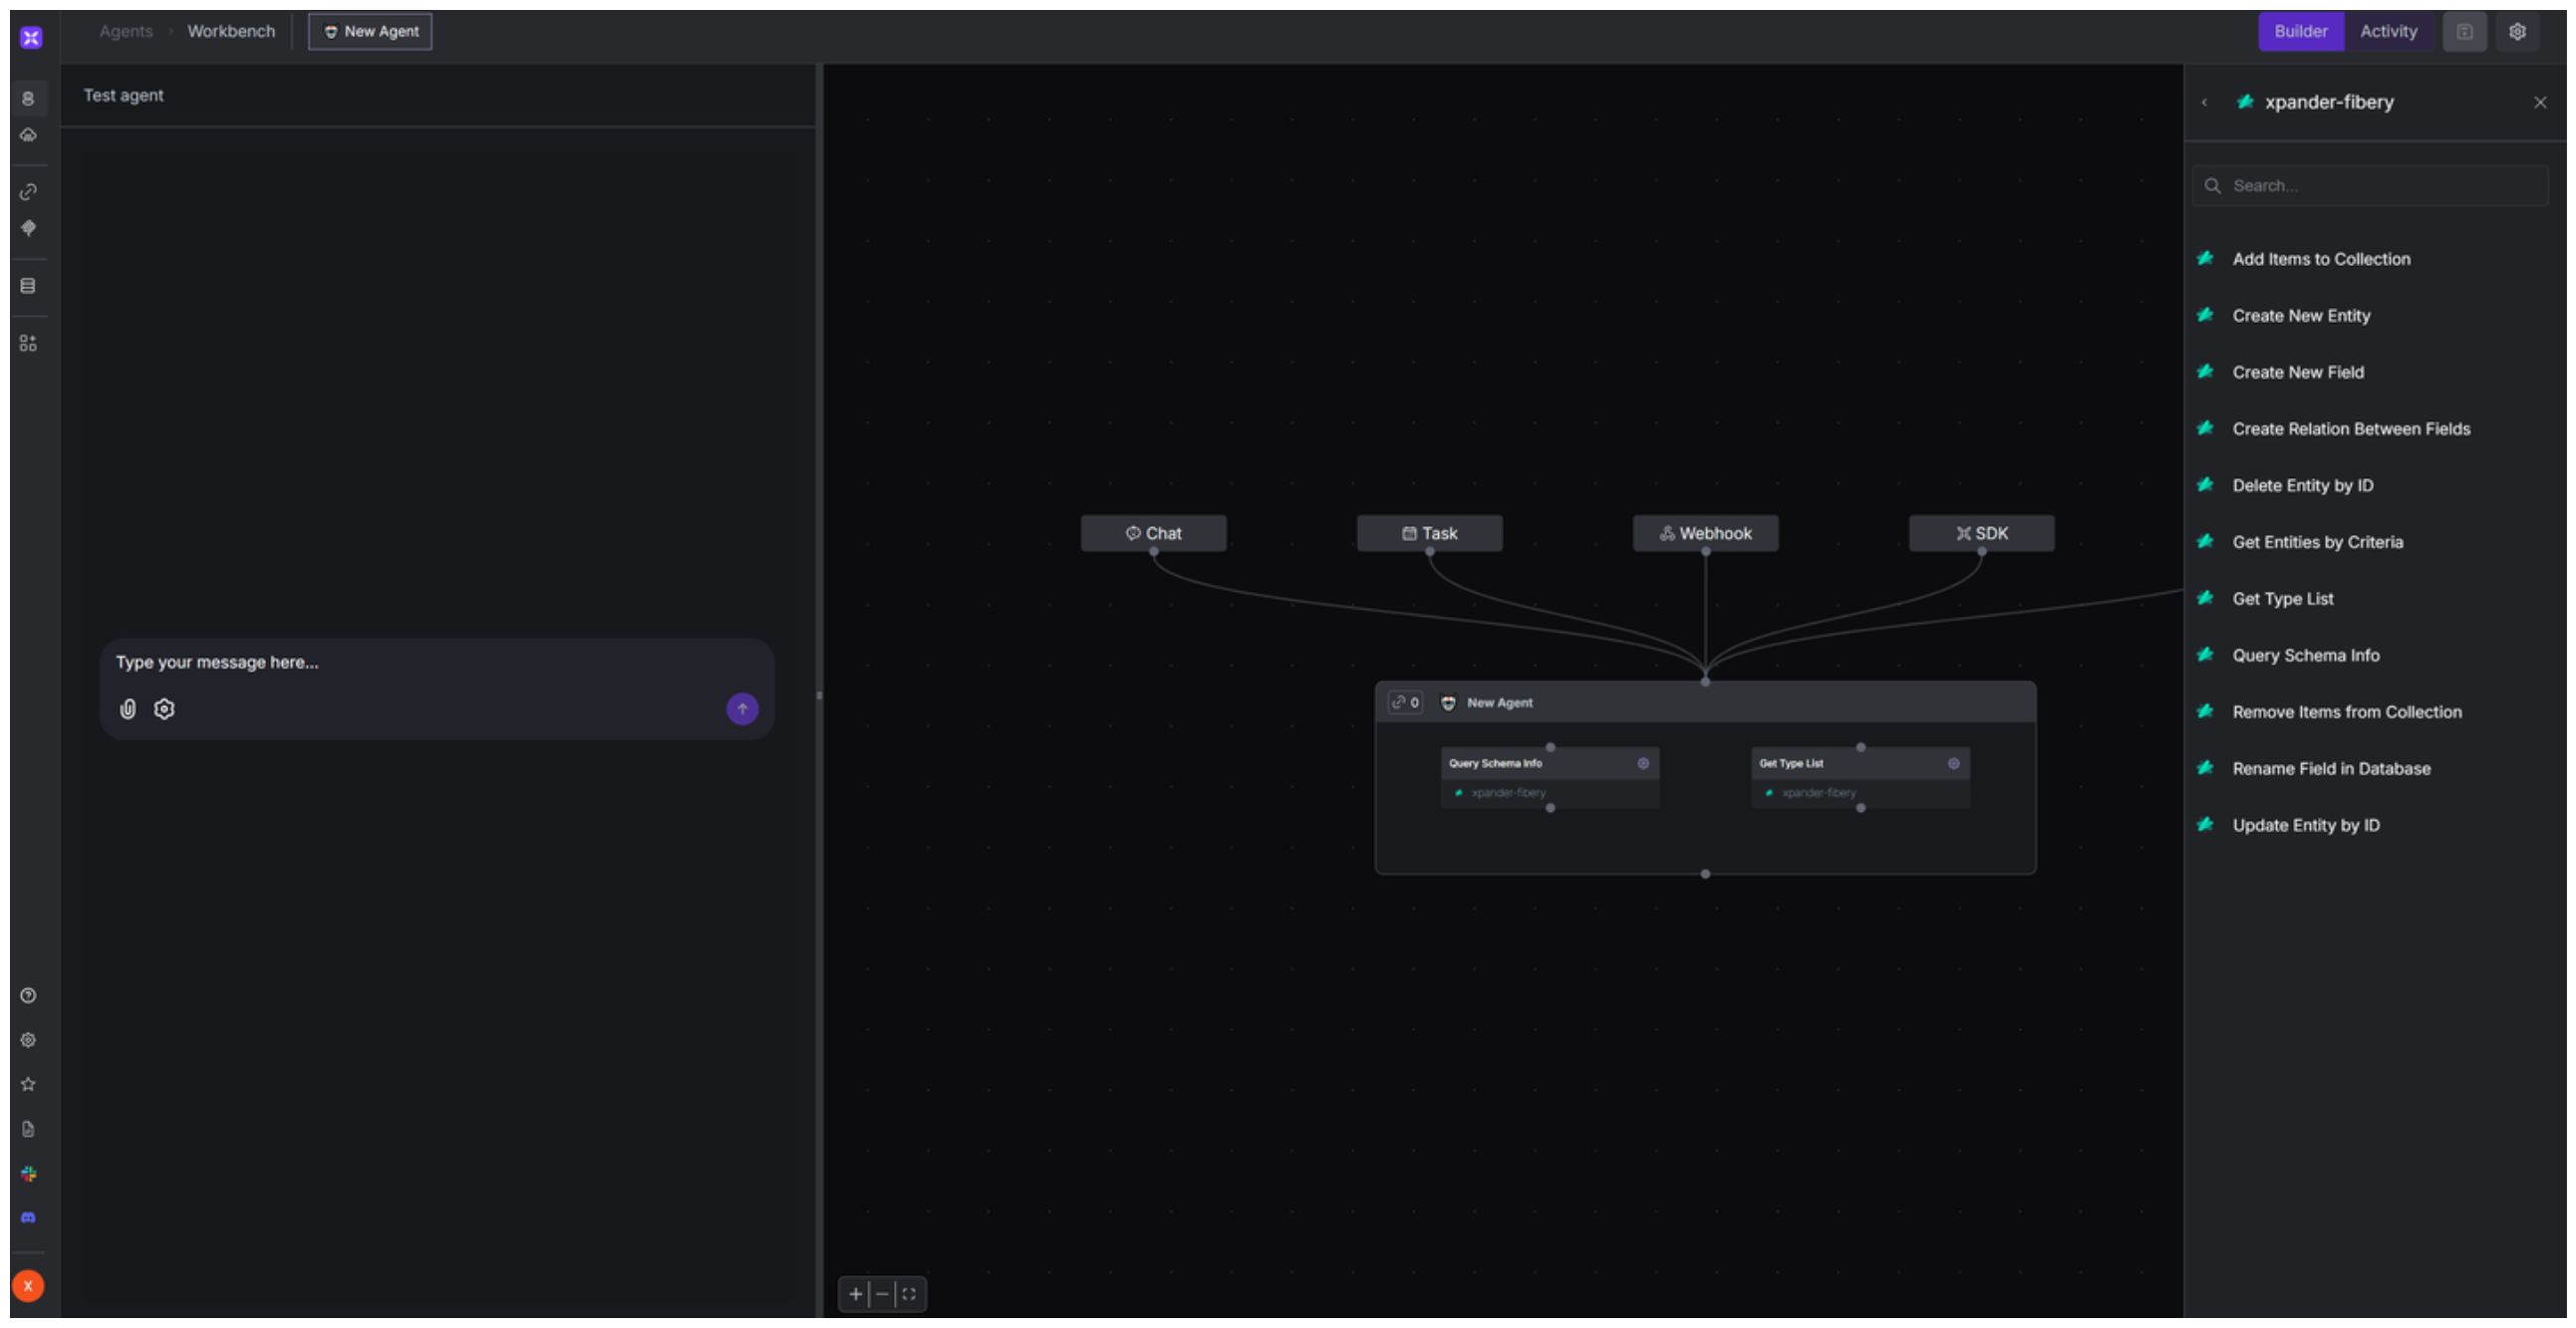Send message with purple arrow button
The width and height of the screenshot is (2576, 1328).
[742, 709]
